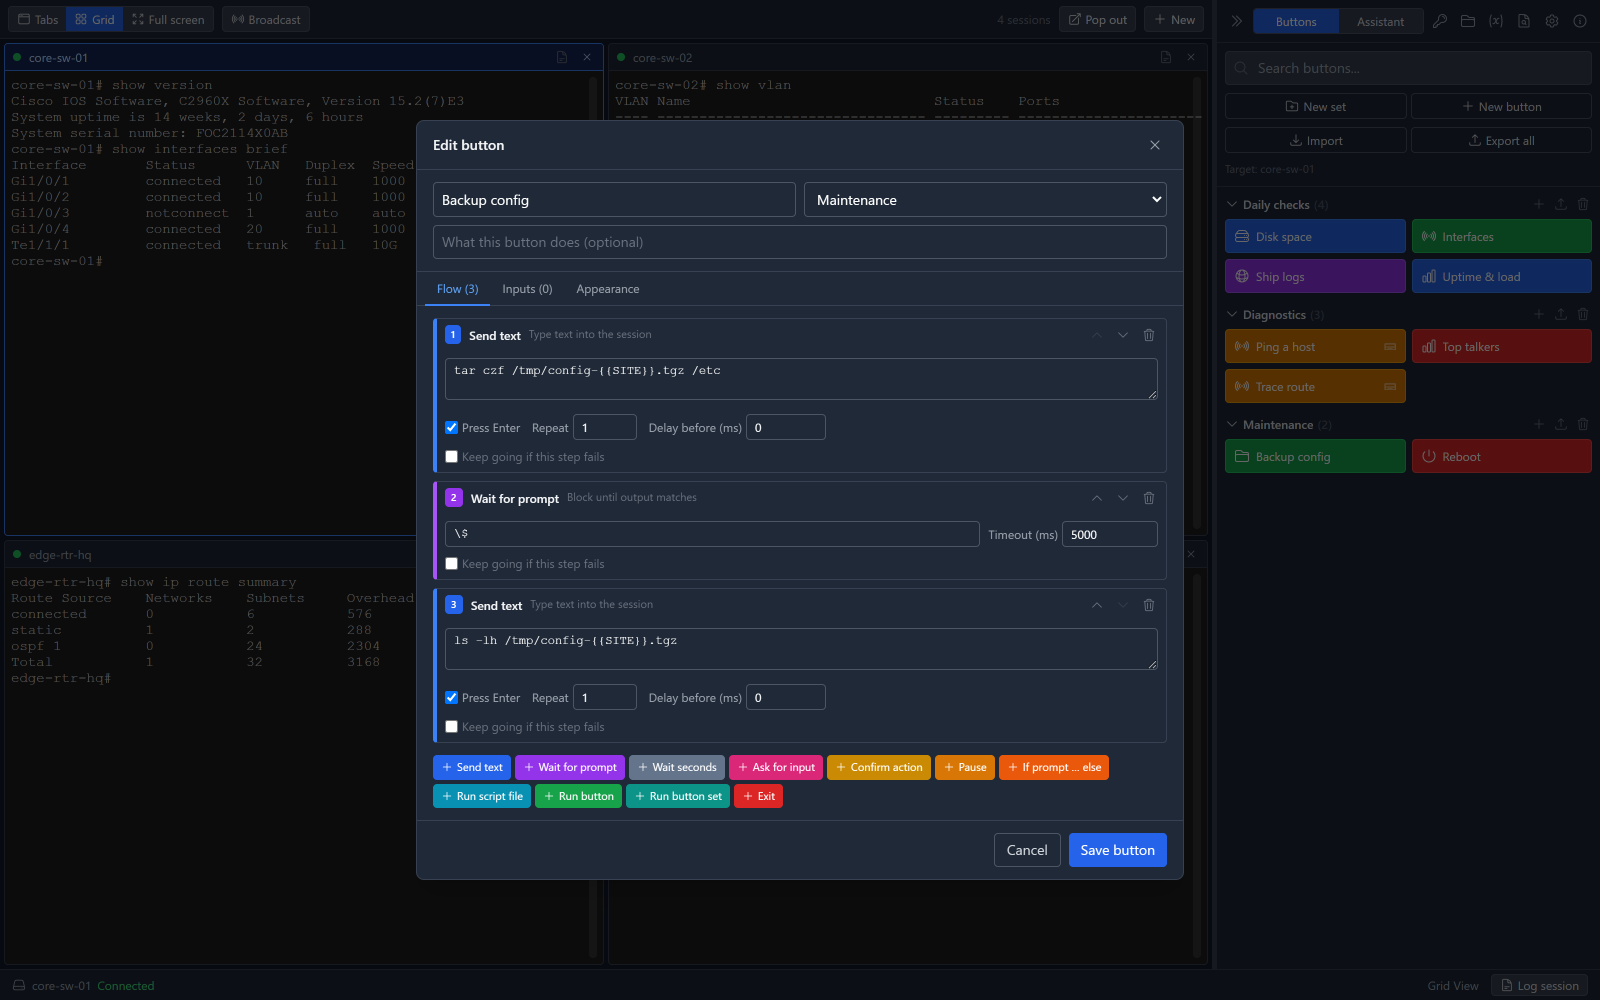Switch layout to Tabs view
Screen dimensions: 1600x1000
(38, 19)
